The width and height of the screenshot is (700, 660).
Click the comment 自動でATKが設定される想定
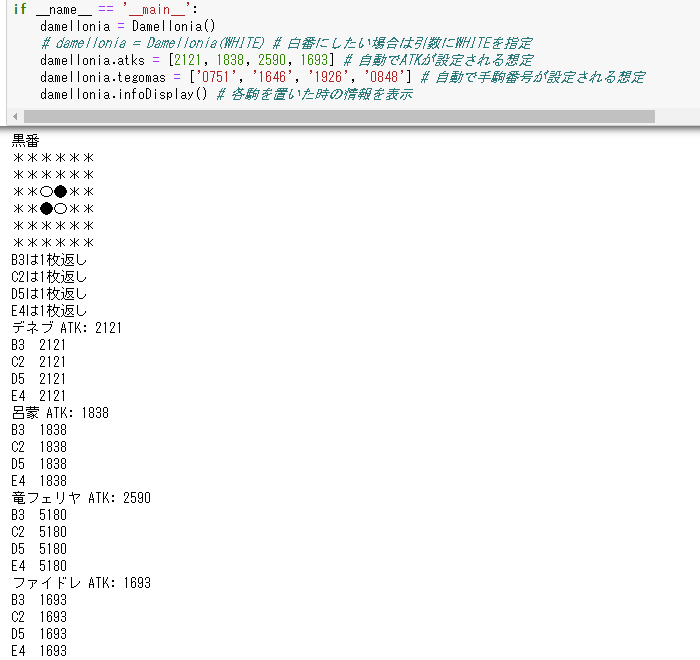pos(439,60)
